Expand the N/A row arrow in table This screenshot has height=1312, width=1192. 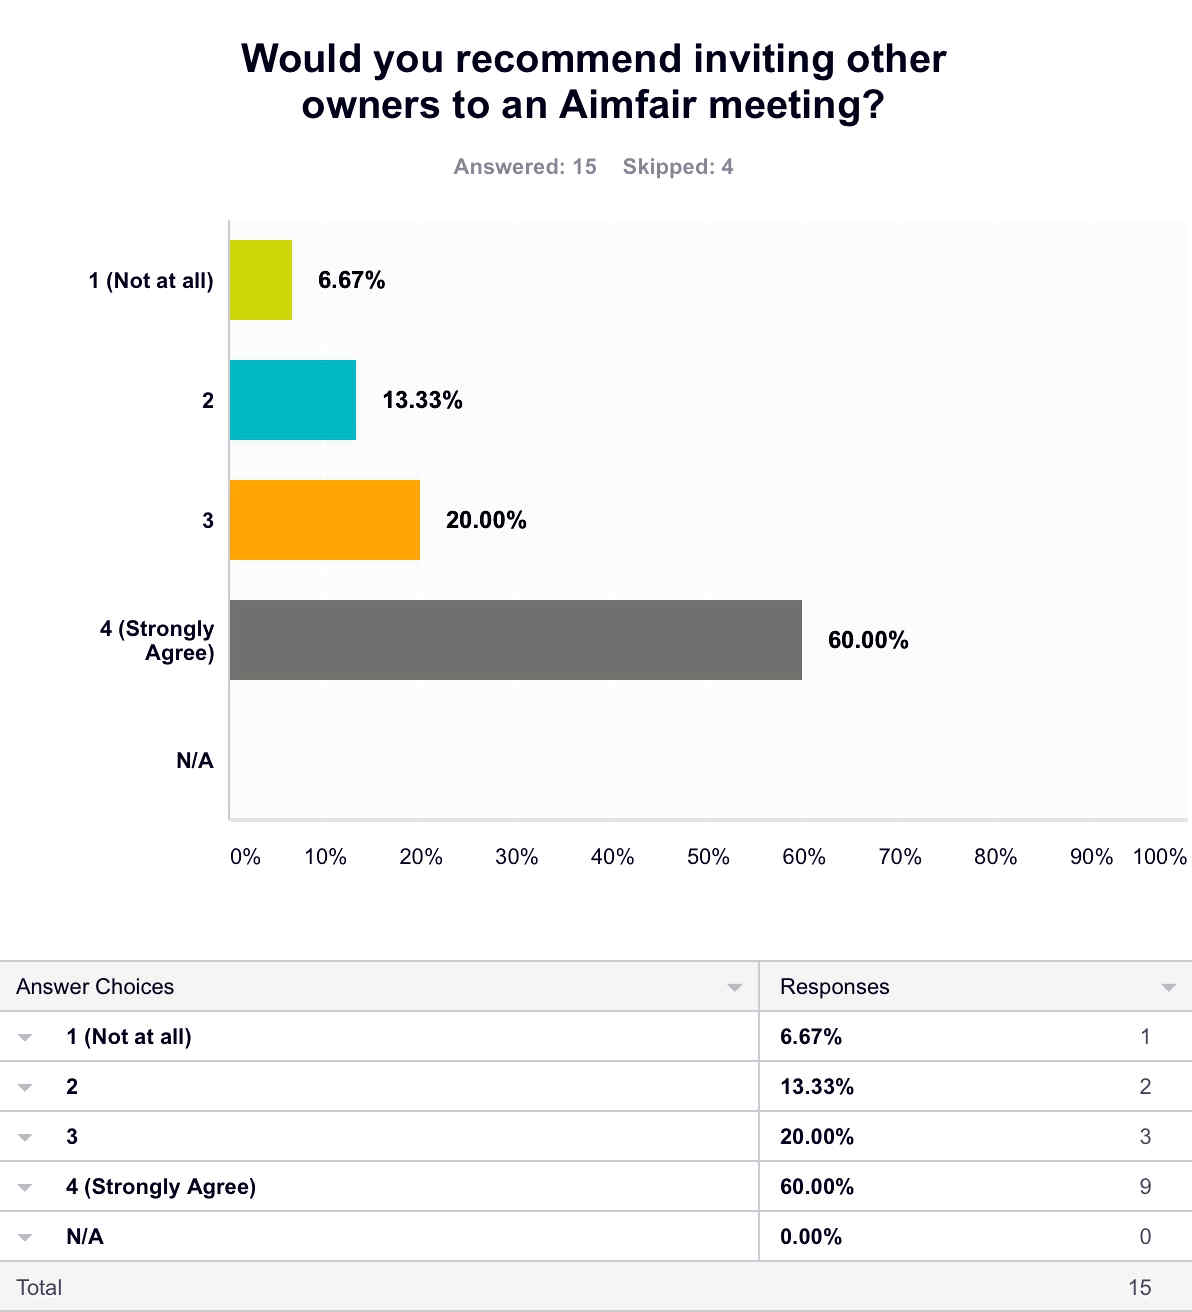[x=25, y=1237]
